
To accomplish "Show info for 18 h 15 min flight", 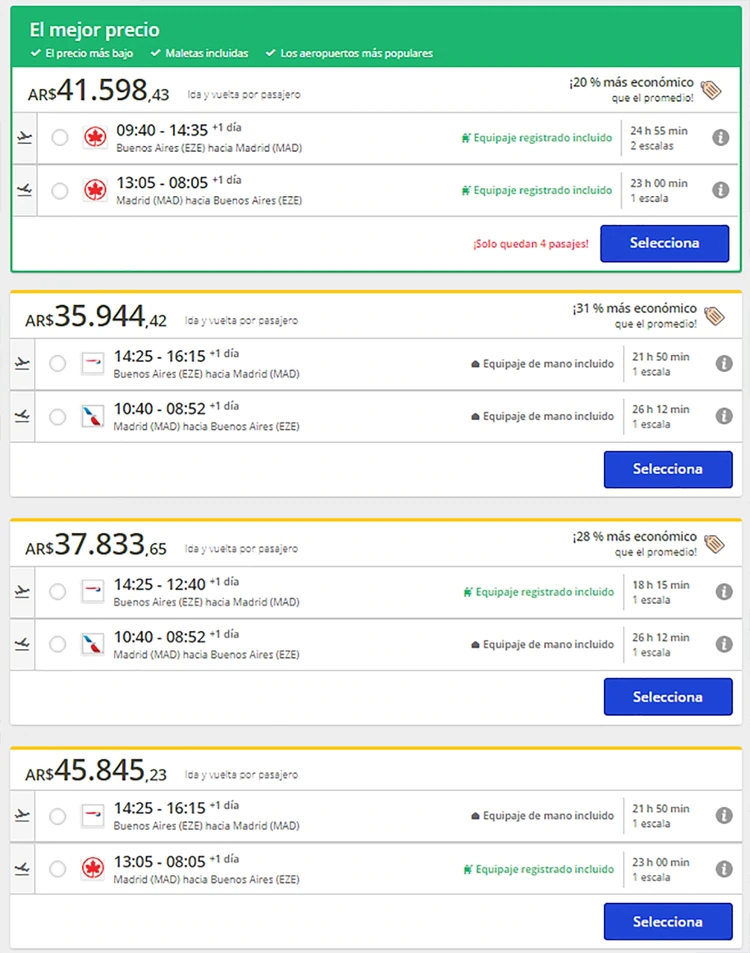I will (x=724, y=592).
